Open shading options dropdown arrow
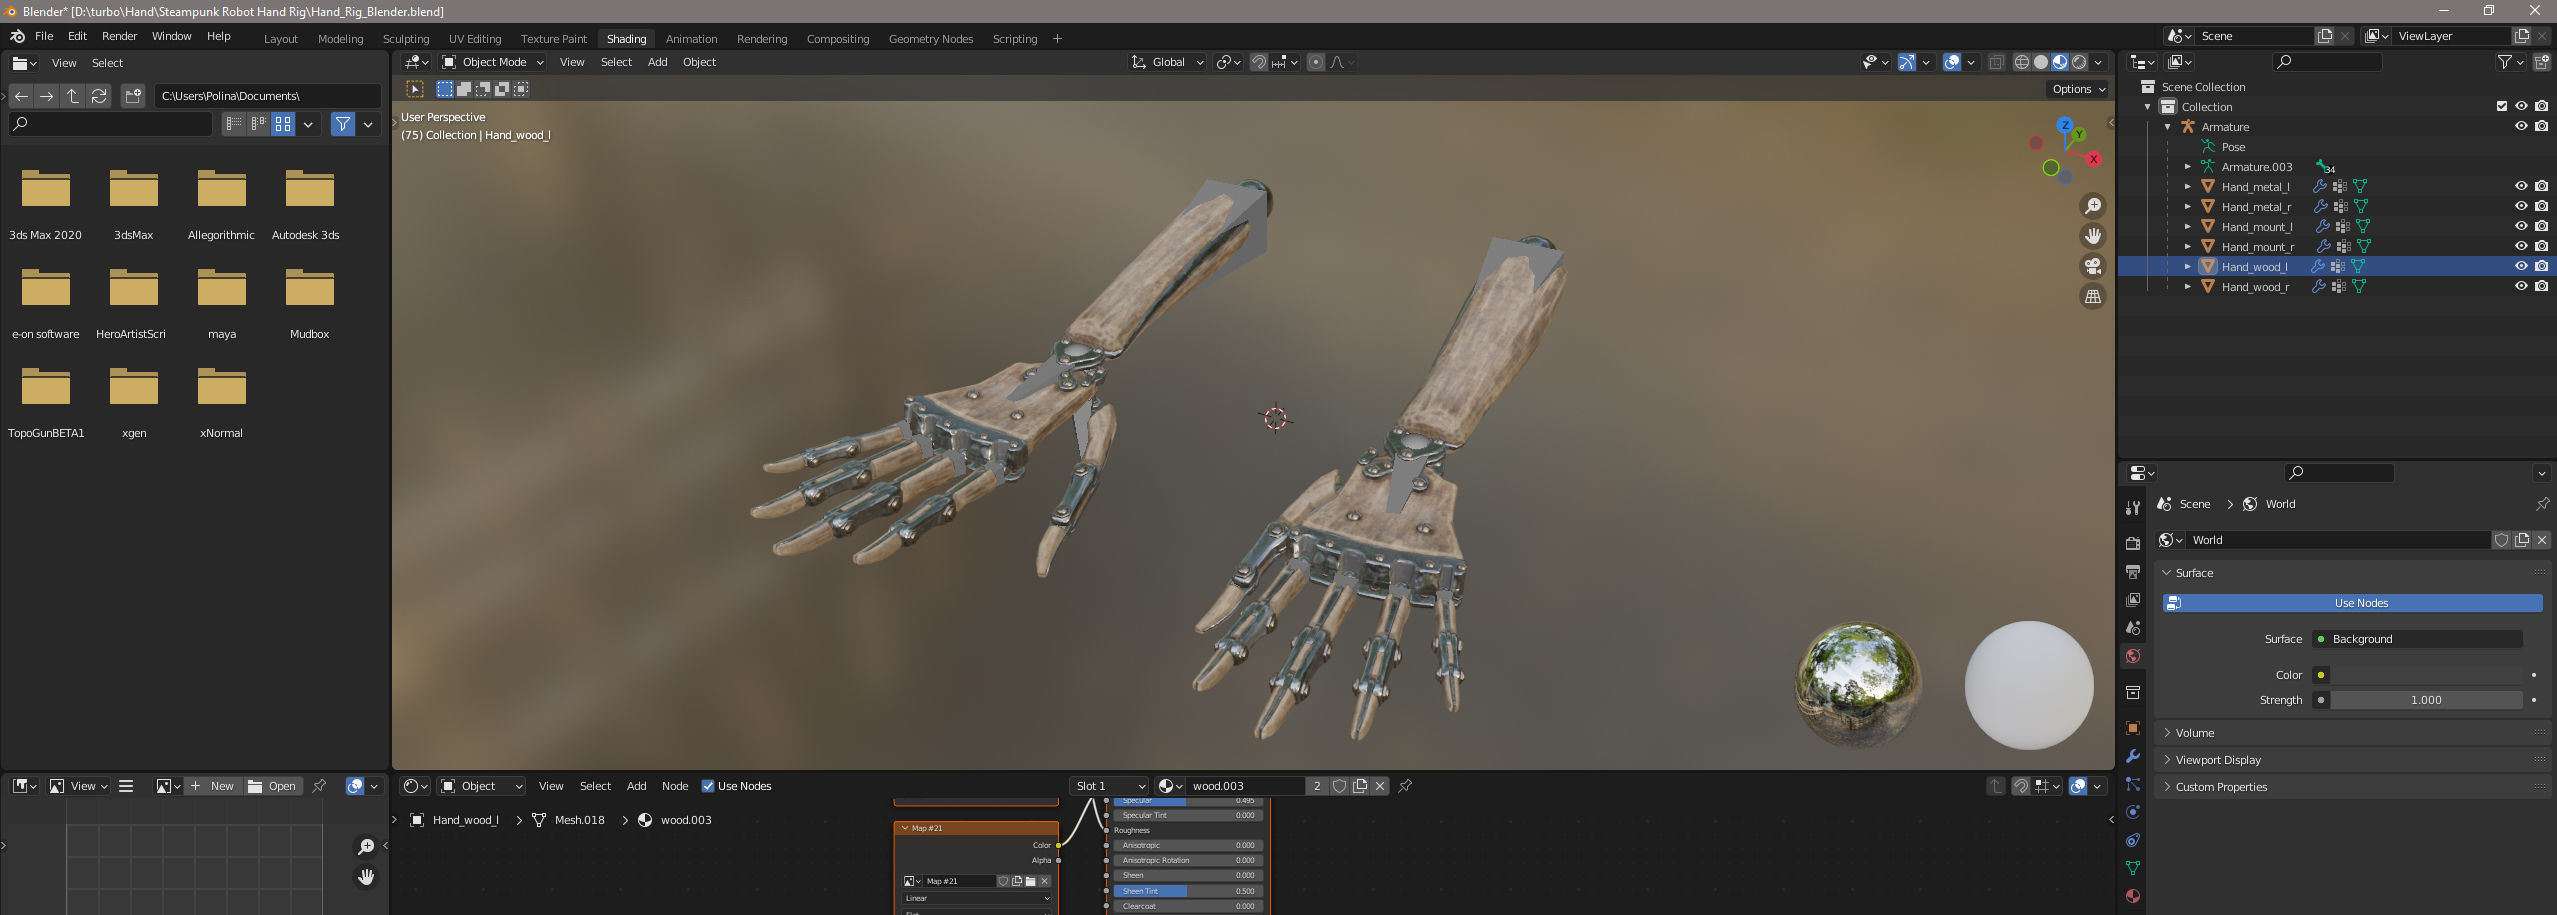This screenshot has height=915, width=2557. tap(2098, 62)
